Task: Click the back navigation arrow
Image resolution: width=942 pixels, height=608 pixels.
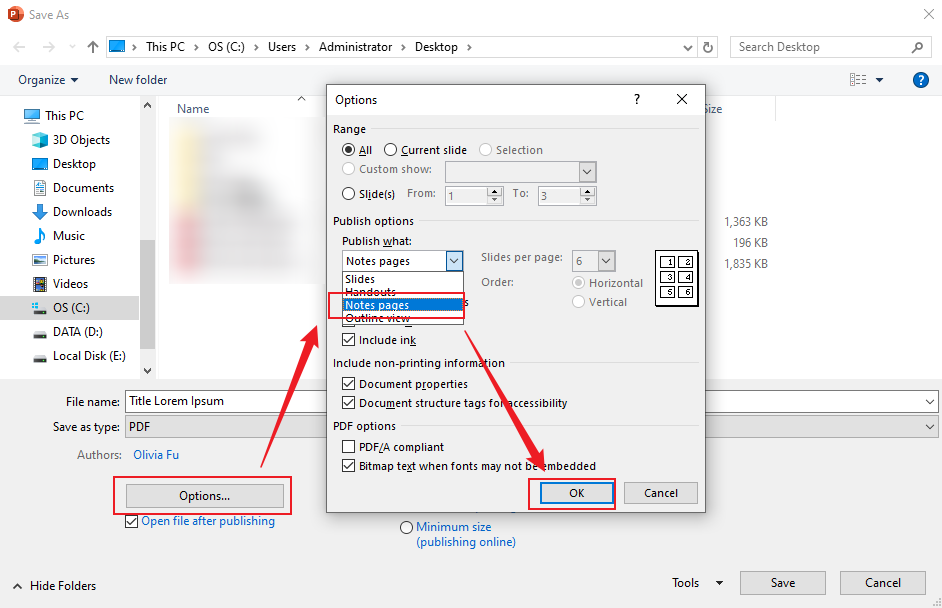Action: coord(19,46)
